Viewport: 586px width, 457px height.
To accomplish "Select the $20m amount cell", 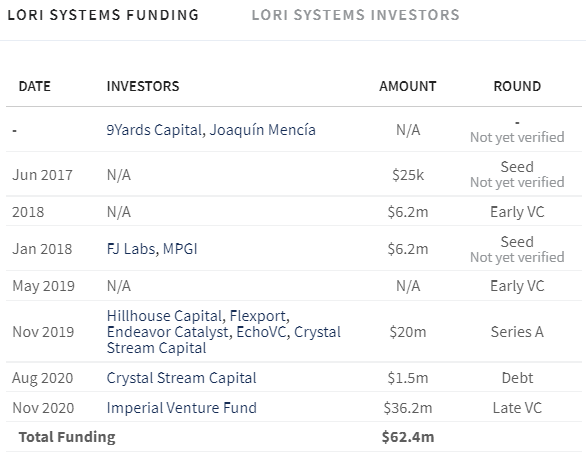I will pyautogui.click(x=408, y=332).
